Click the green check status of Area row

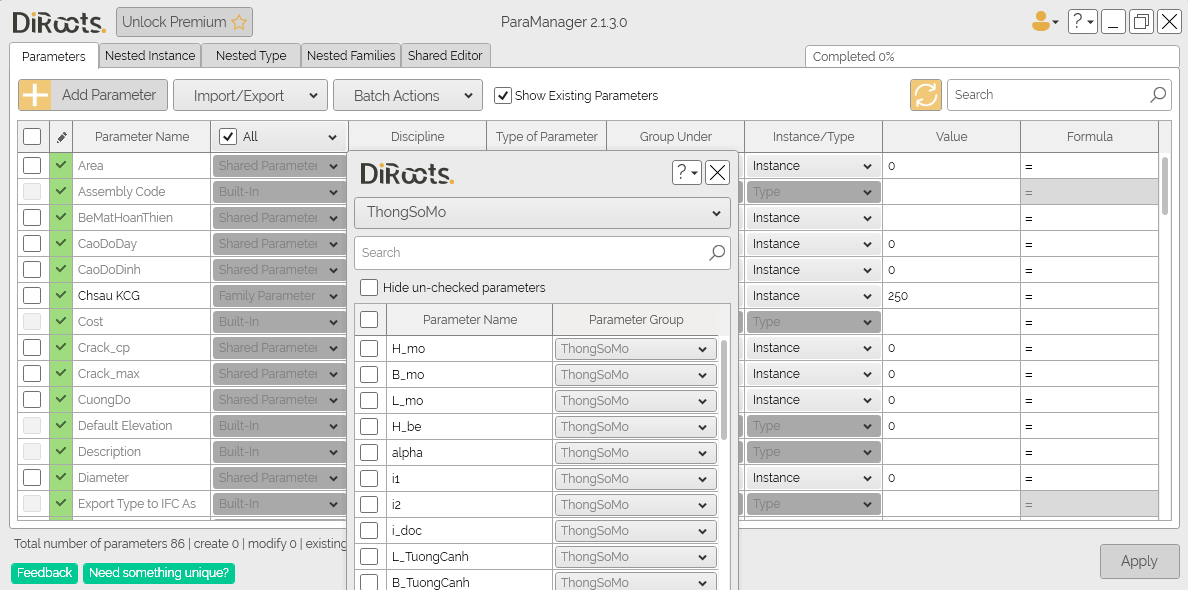coord(61,166)
